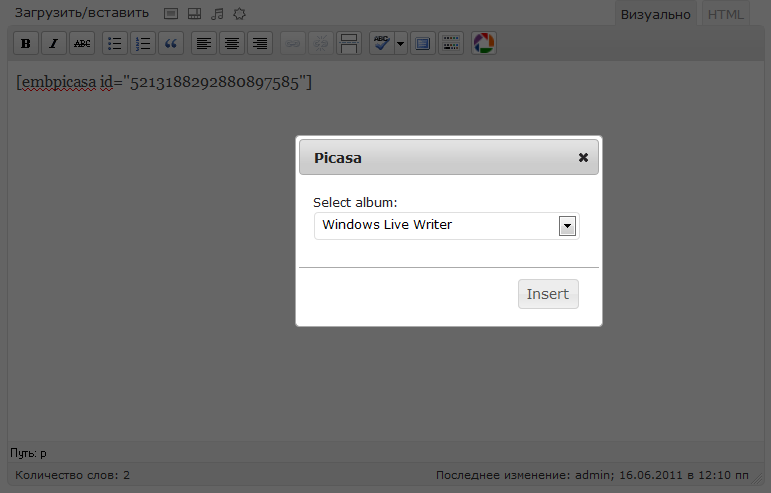Close the Picasa dialog

(583, 157)
